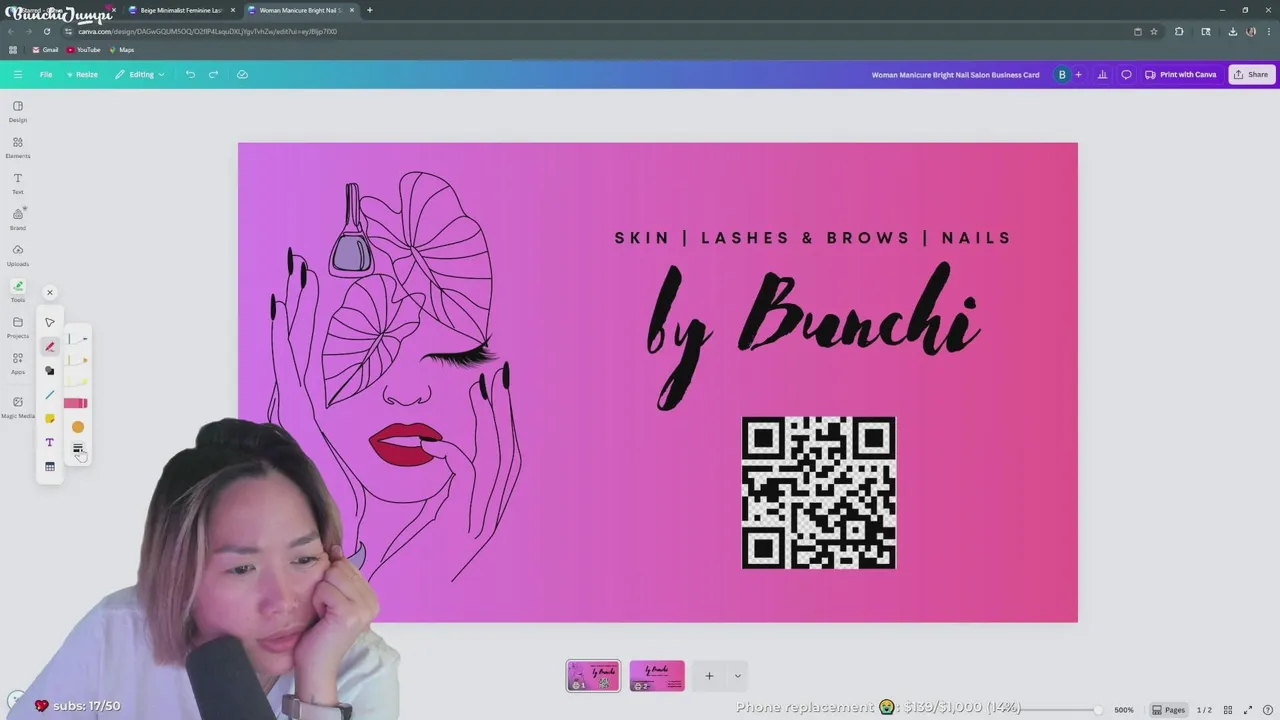Viewport: 1280px width, 720px height.
Task: Open stroke weight settings icon
Action: coord(78,449)
